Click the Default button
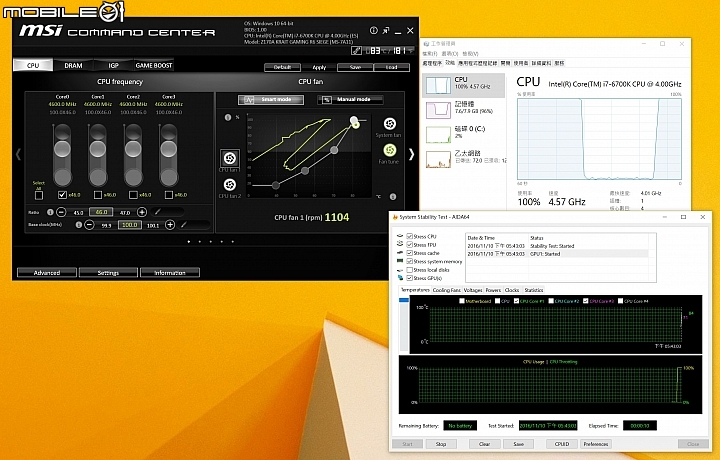 pyautogui.click(x=282, y=67)
